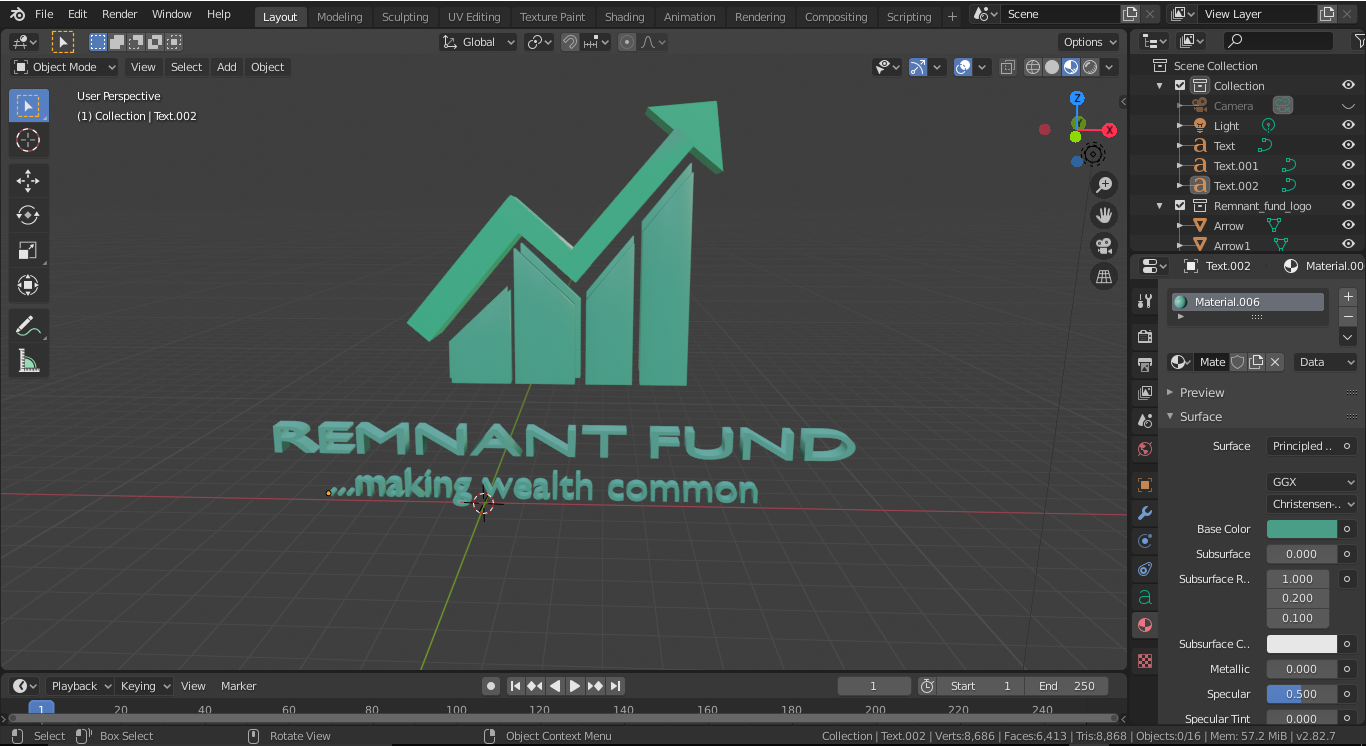Select the Move tool
The height and width of the screenshot is (746, 1366).
click(28, 181)
